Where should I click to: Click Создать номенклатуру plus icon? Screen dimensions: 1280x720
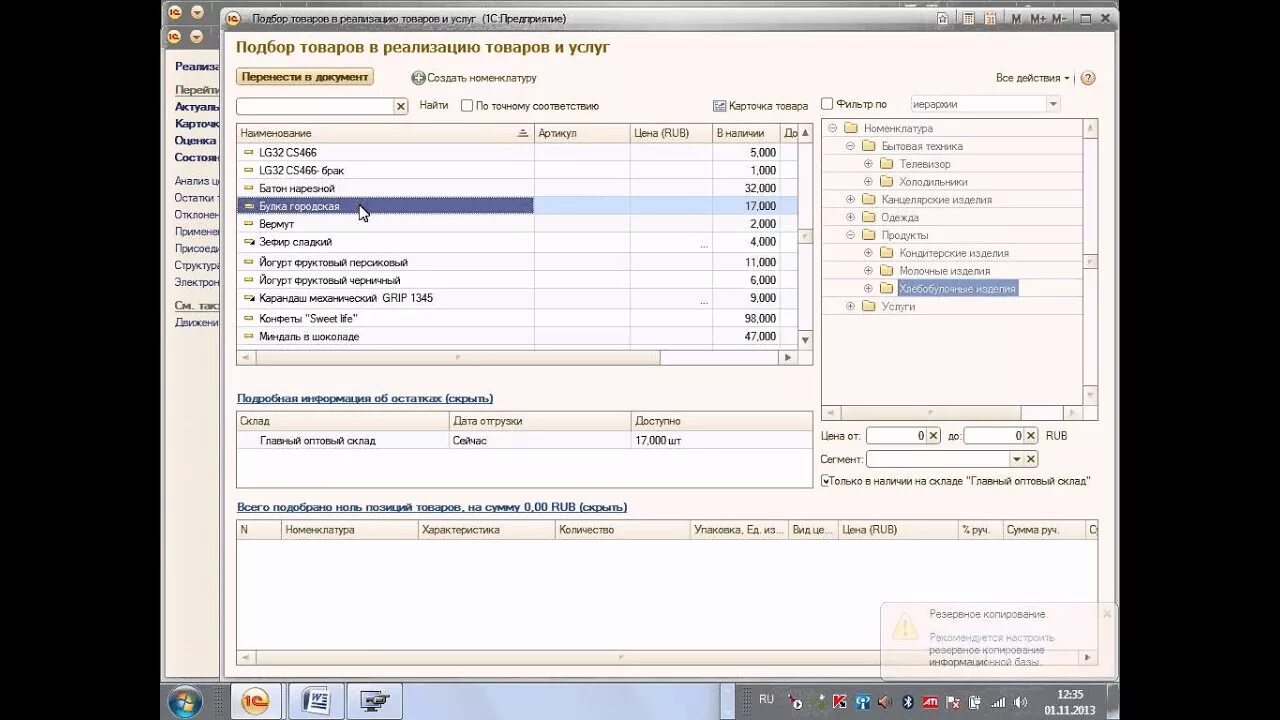pyautogui.click(x=418, y=78)
